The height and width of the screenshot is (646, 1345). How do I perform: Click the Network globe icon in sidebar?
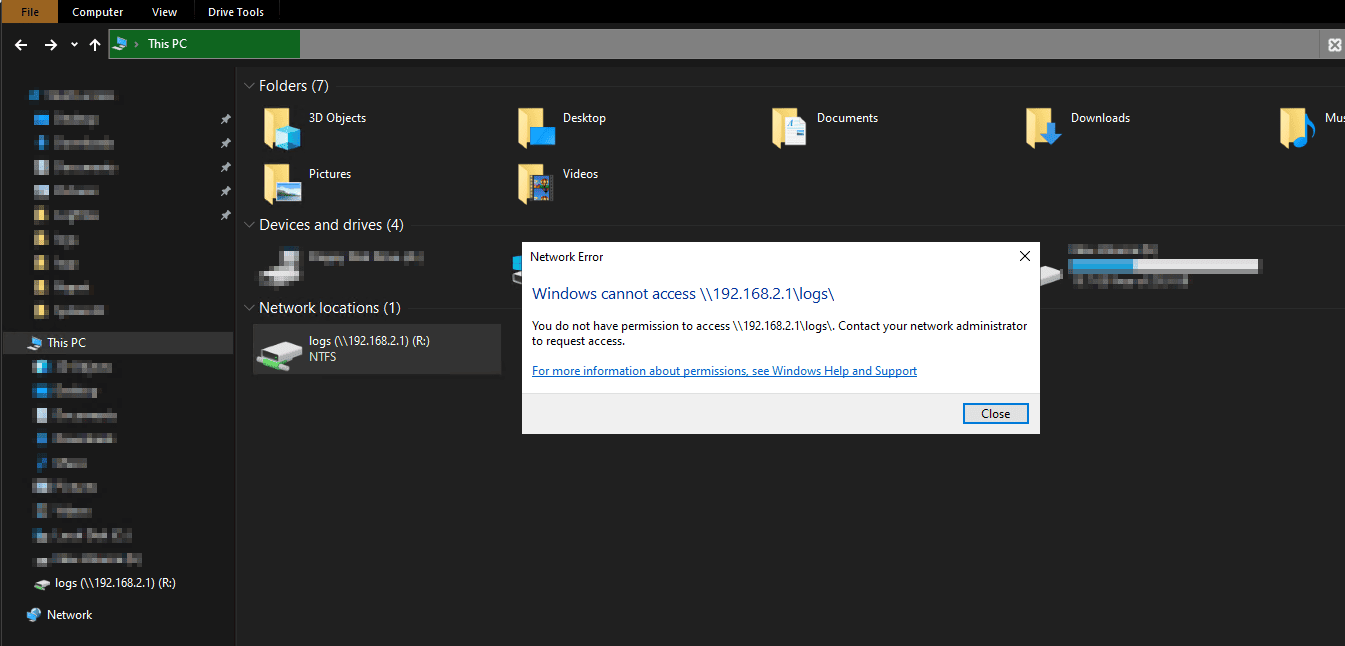coord(34,615)
